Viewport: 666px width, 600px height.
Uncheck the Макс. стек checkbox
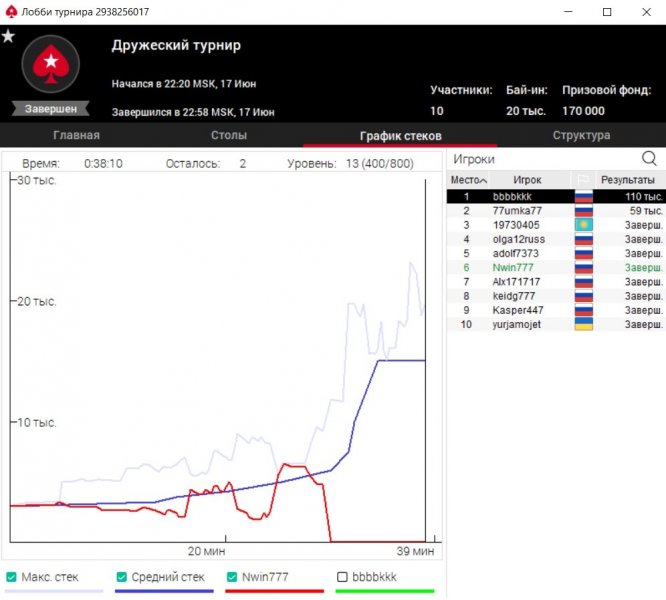pos(11,577)
